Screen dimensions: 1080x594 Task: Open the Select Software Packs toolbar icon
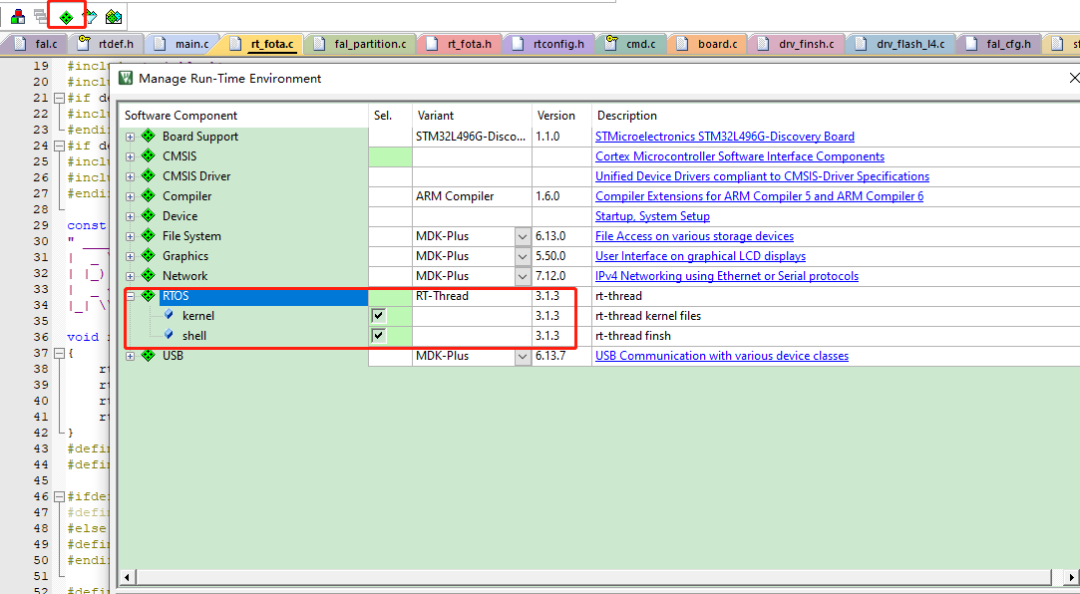pyautogui.click(x=90, y=17)
